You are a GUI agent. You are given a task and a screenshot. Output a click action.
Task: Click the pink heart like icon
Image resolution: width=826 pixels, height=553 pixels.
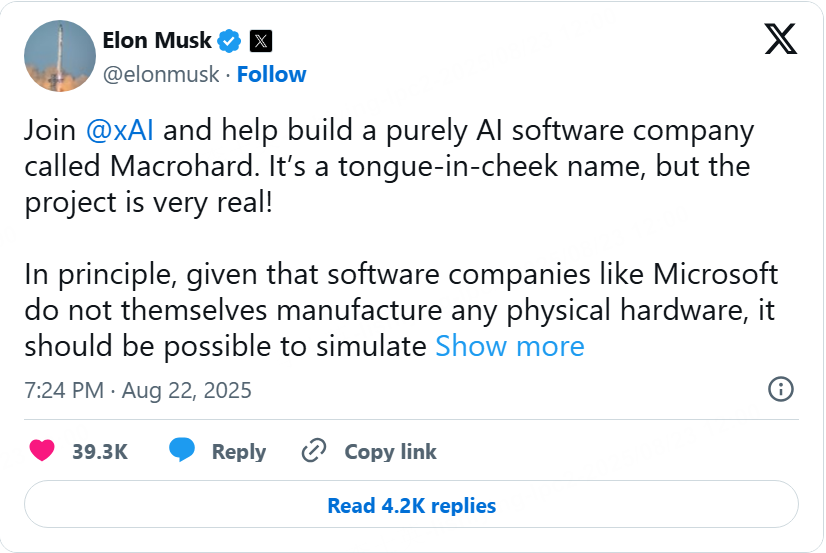[42, 451]
